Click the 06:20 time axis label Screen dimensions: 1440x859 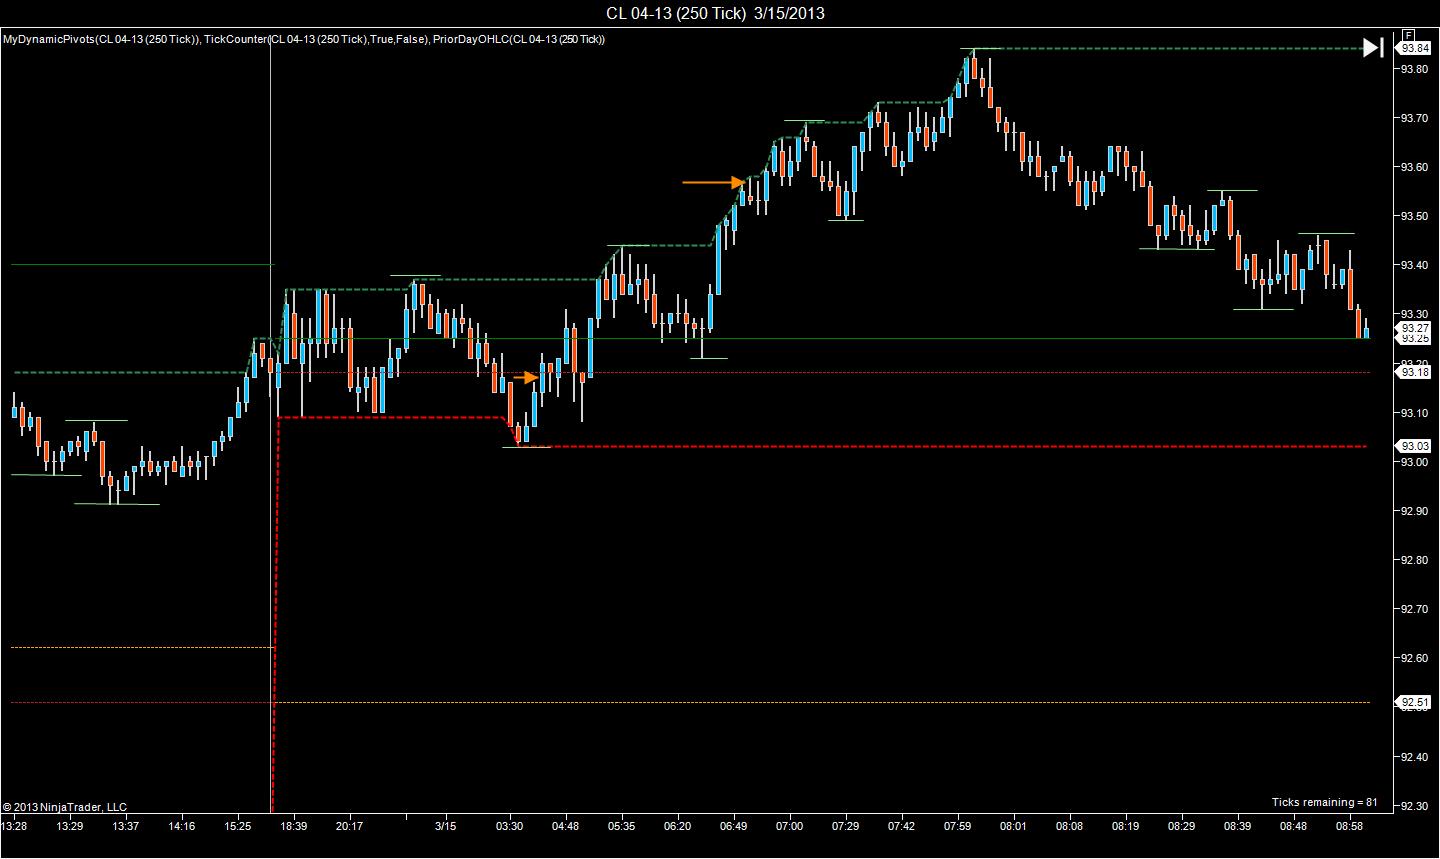click(678, 827)
